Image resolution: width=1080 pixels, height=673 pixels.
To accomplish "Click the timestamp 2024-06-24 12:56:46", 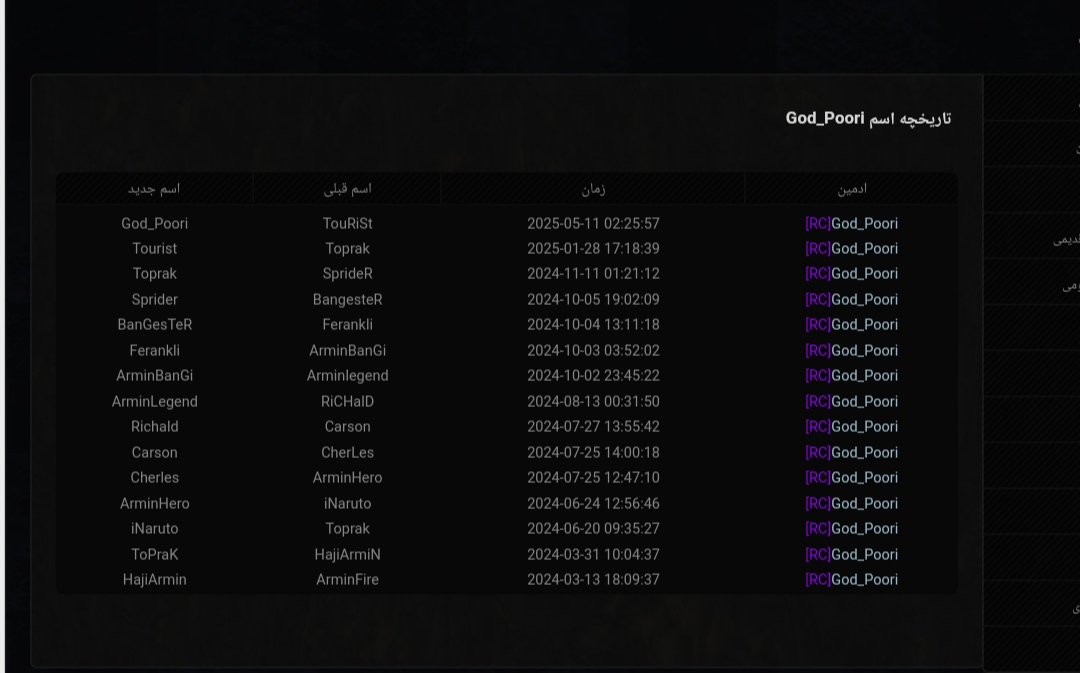I will (593, 504).
